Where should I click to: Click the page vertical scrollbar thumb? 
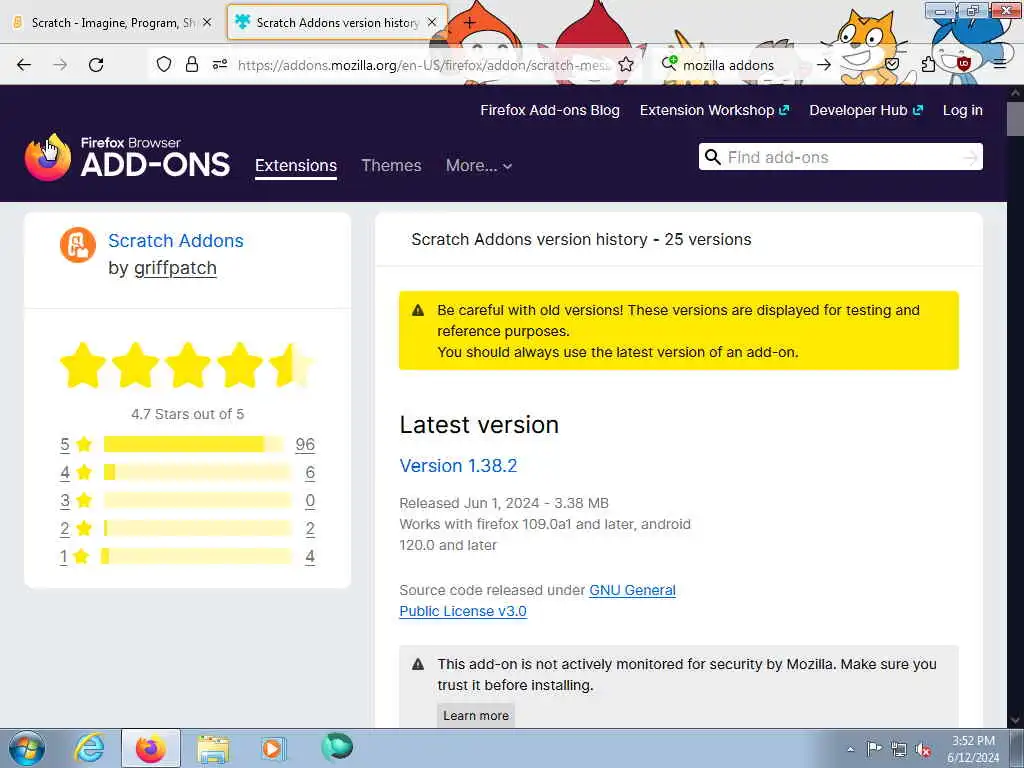click(x=1015, y=119)
